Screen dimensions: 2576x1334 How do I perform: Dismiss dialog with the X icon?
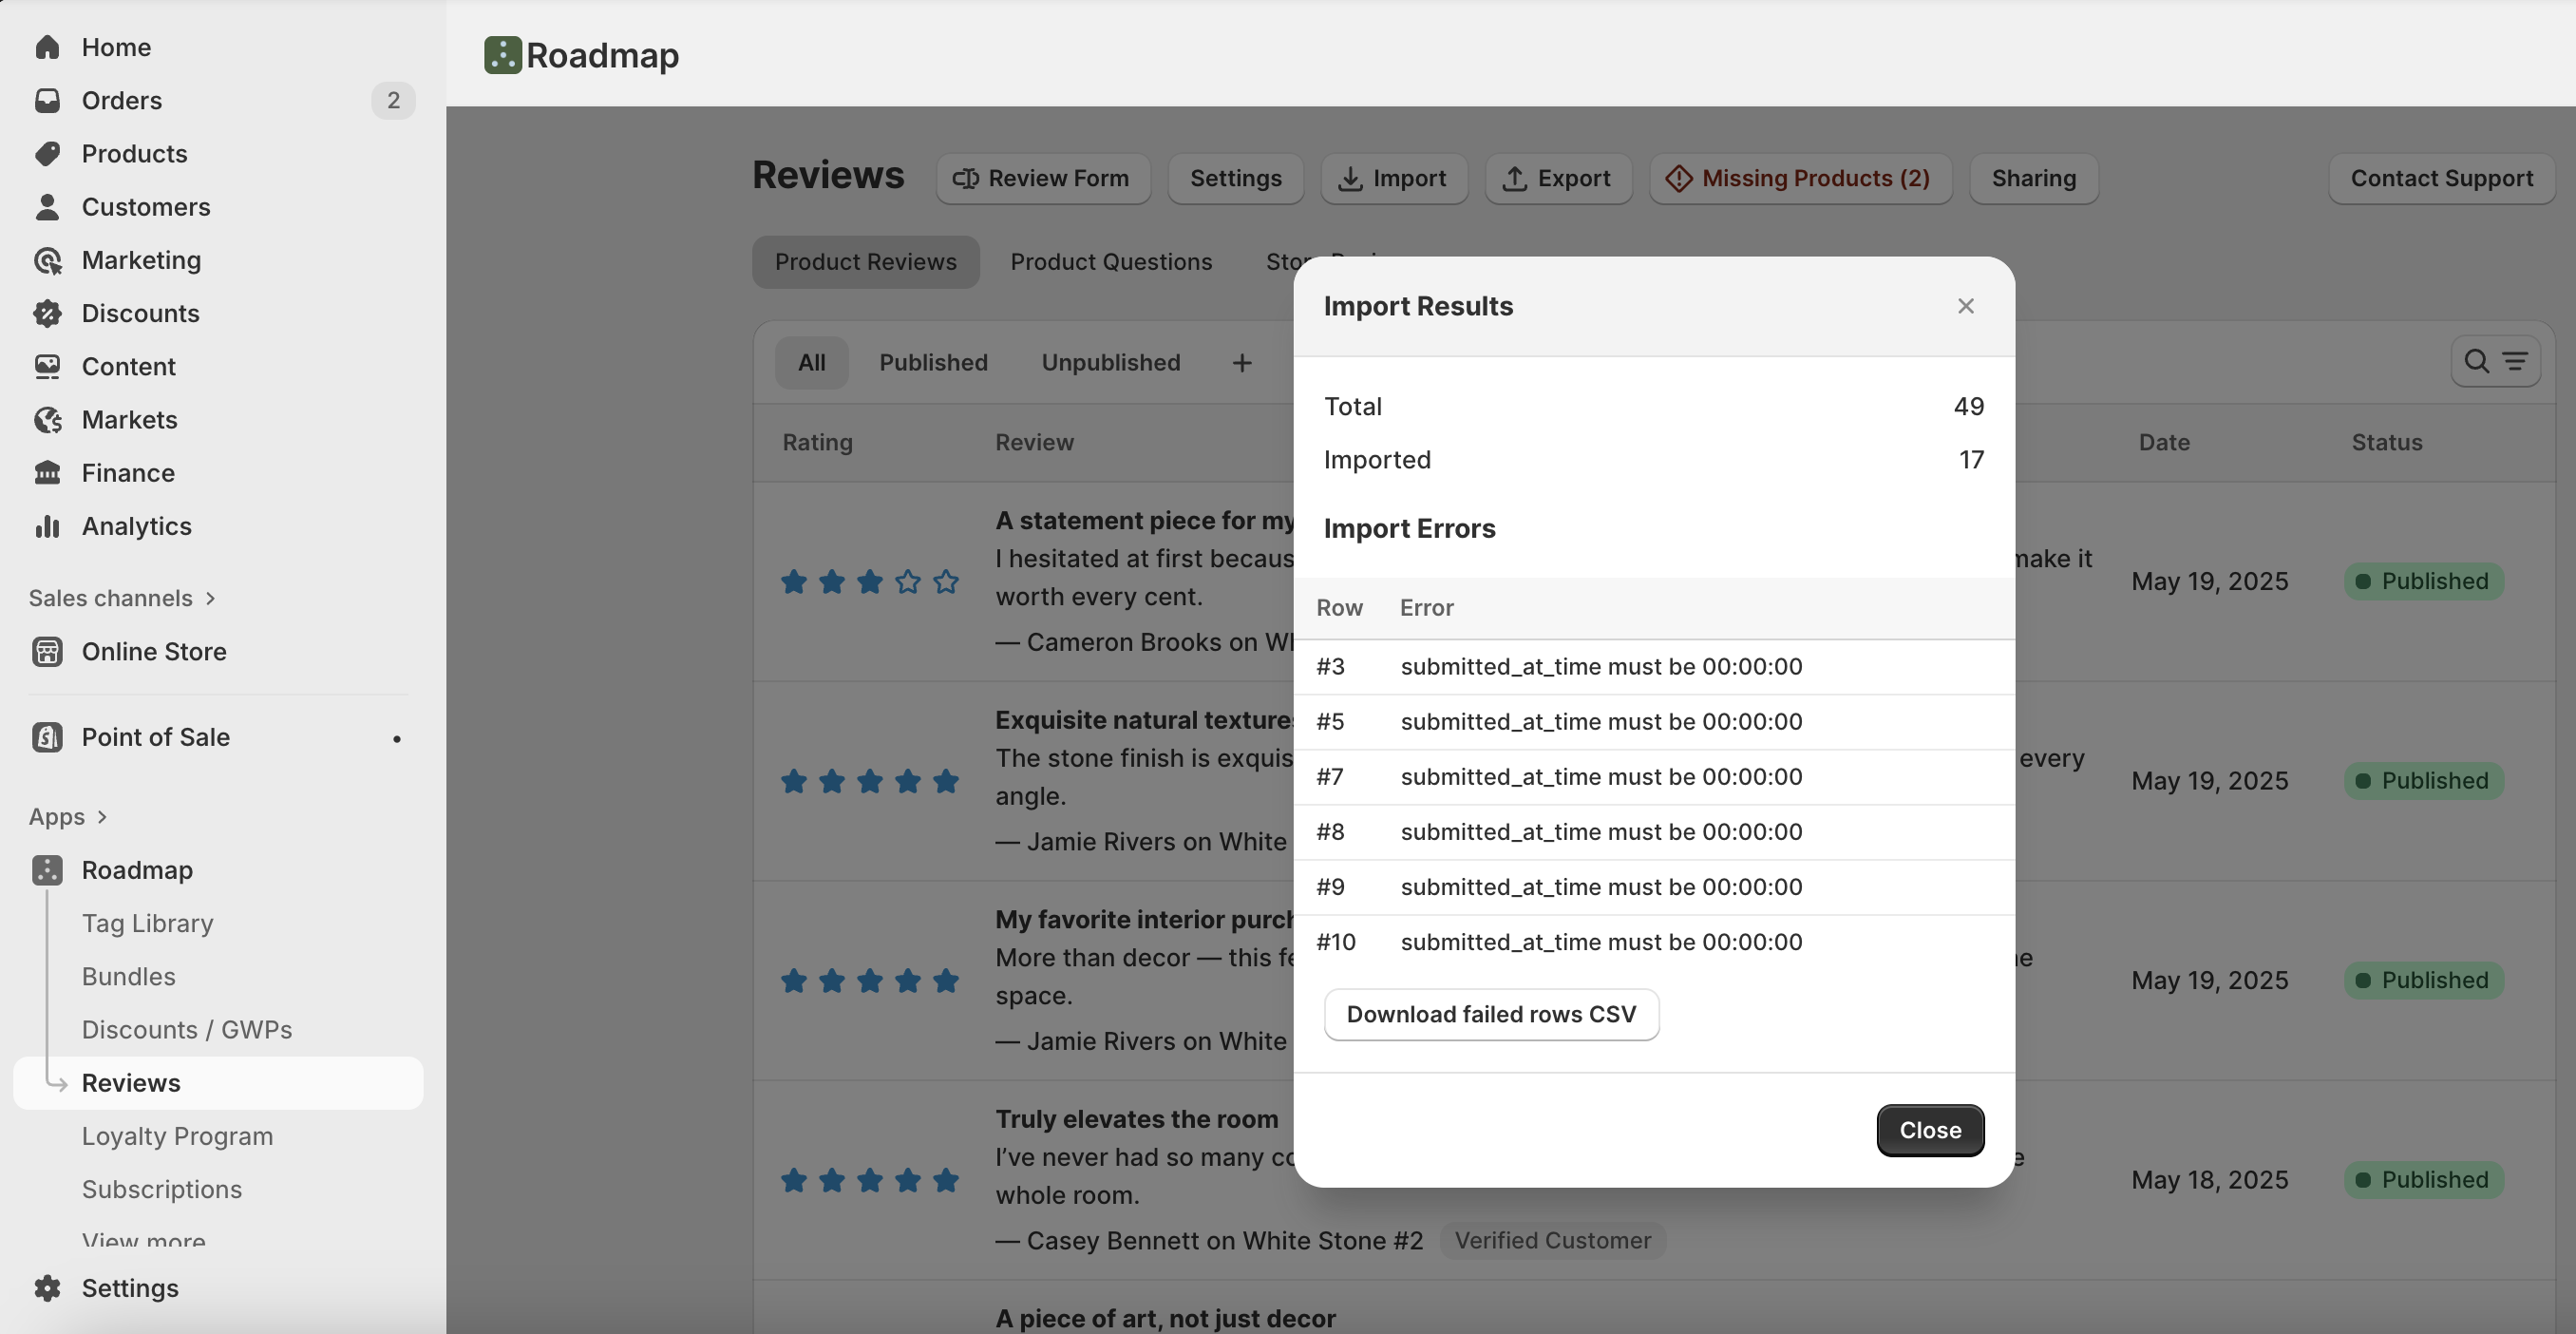point(1965,306)
